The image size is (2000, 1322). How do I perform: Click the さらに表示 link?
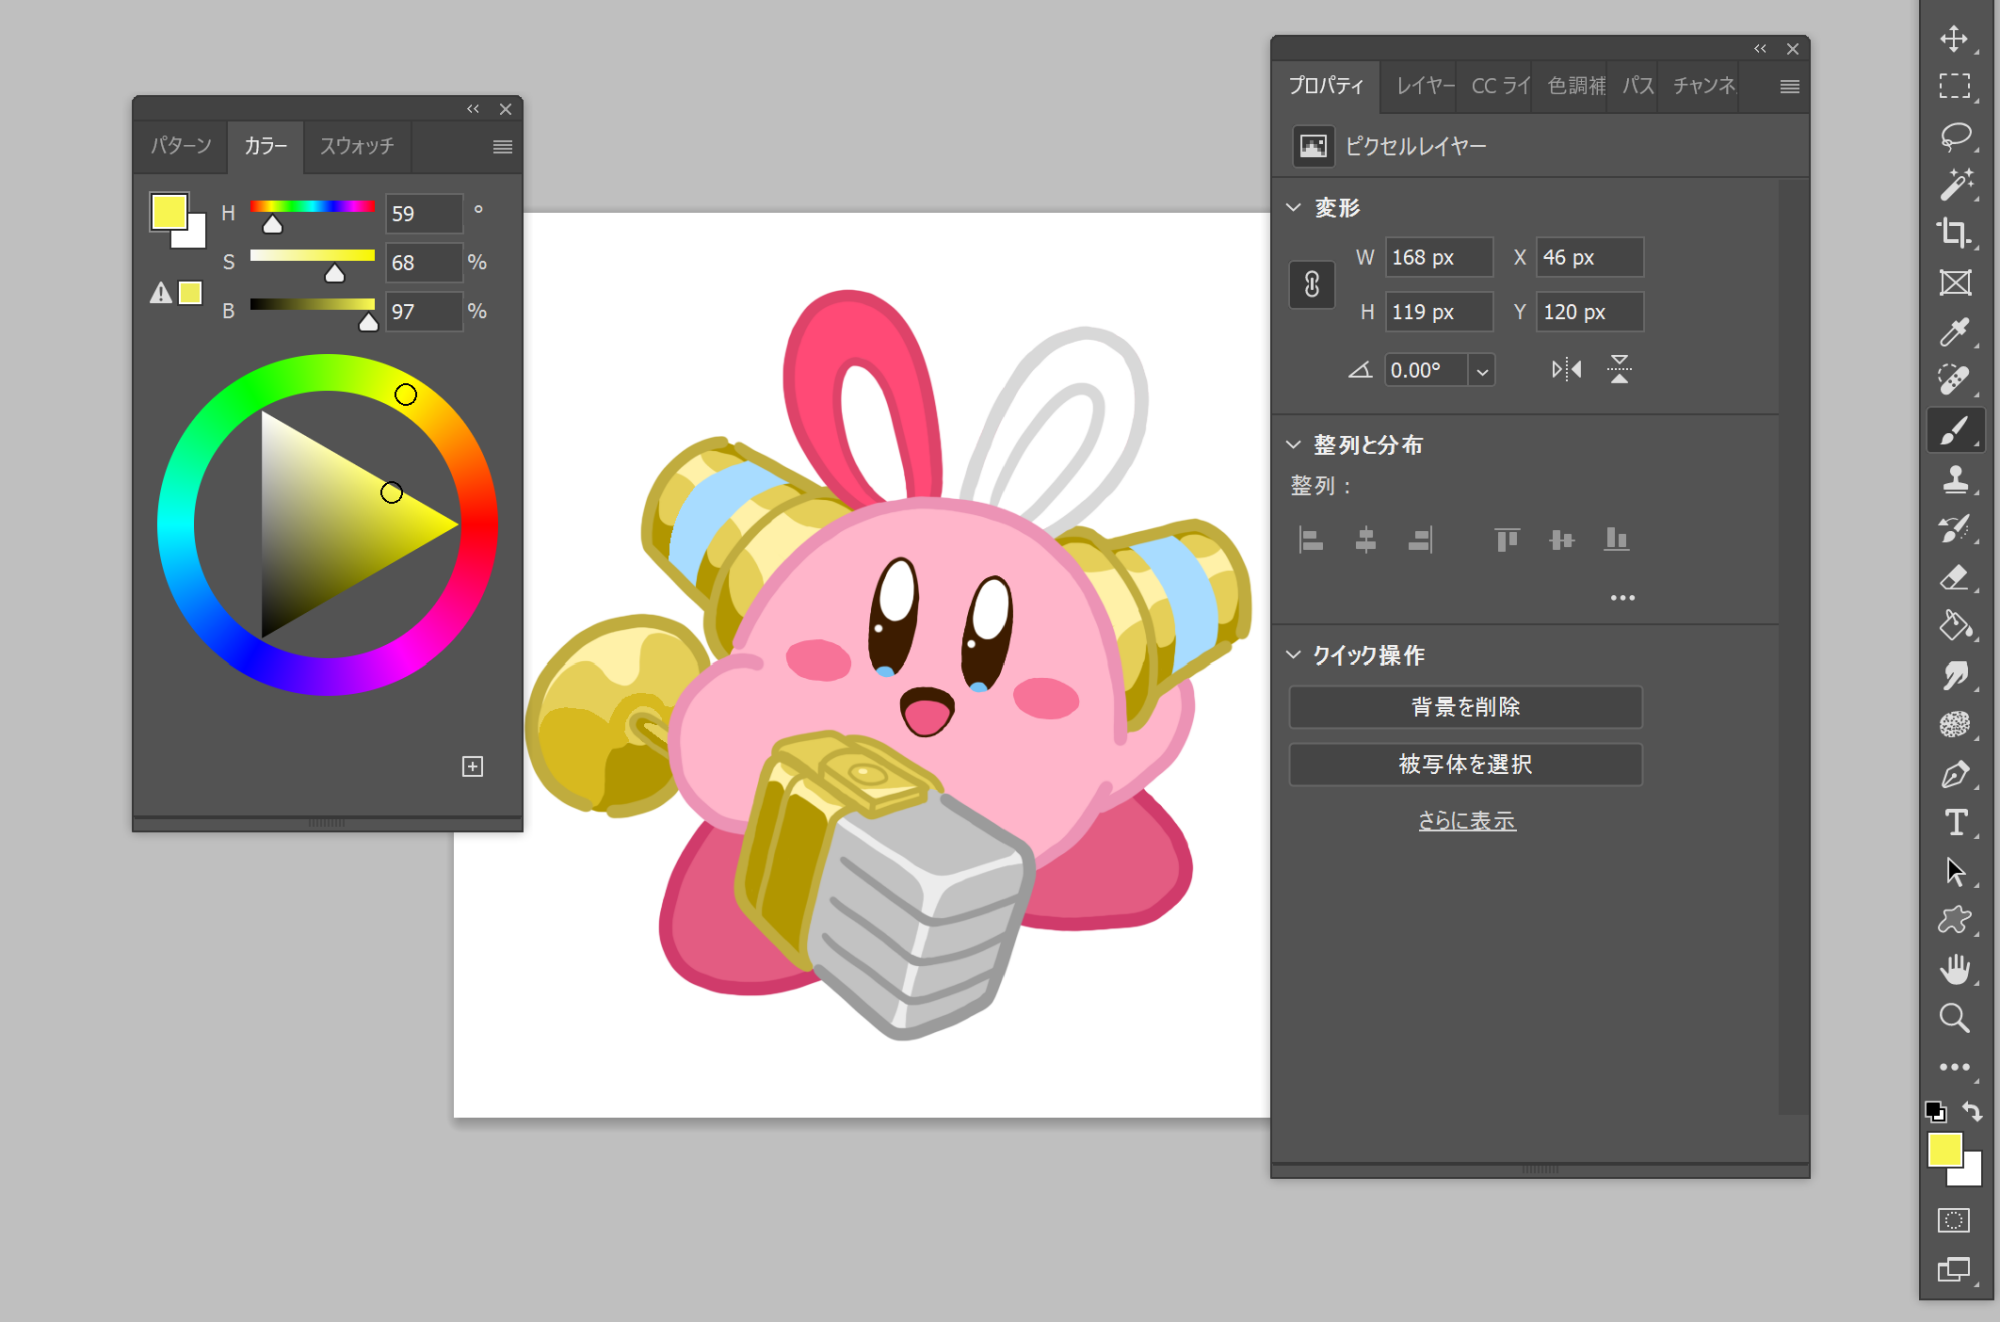point(1467,821)
